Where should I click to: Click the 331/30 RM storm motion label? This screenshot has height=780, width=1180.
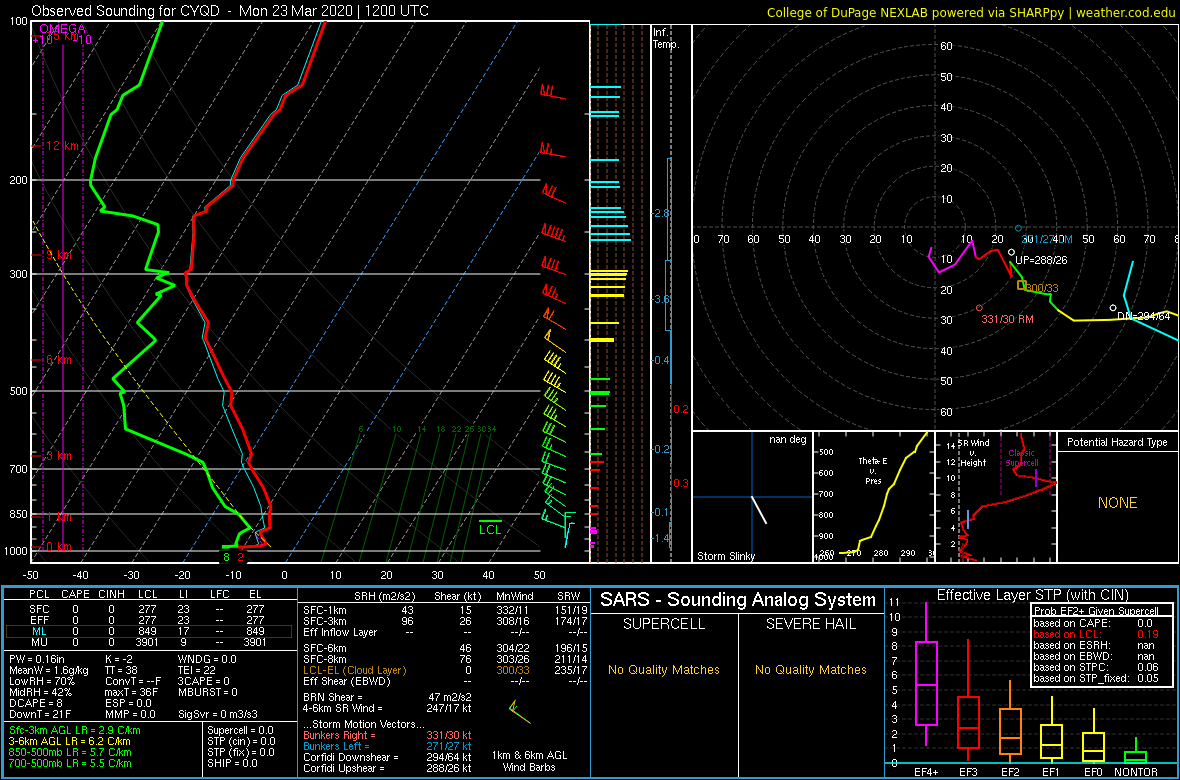click(1007, 319)
